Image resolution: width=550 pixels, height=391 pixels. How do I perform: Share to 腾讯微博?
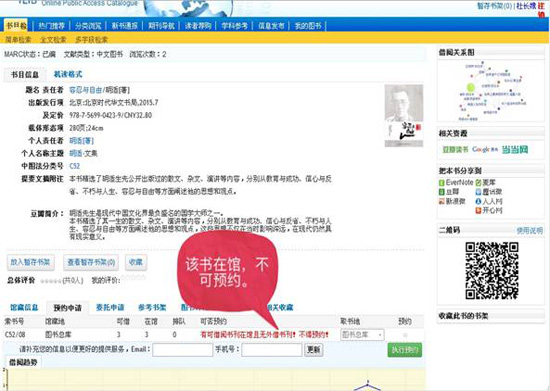tap(489, 192)
